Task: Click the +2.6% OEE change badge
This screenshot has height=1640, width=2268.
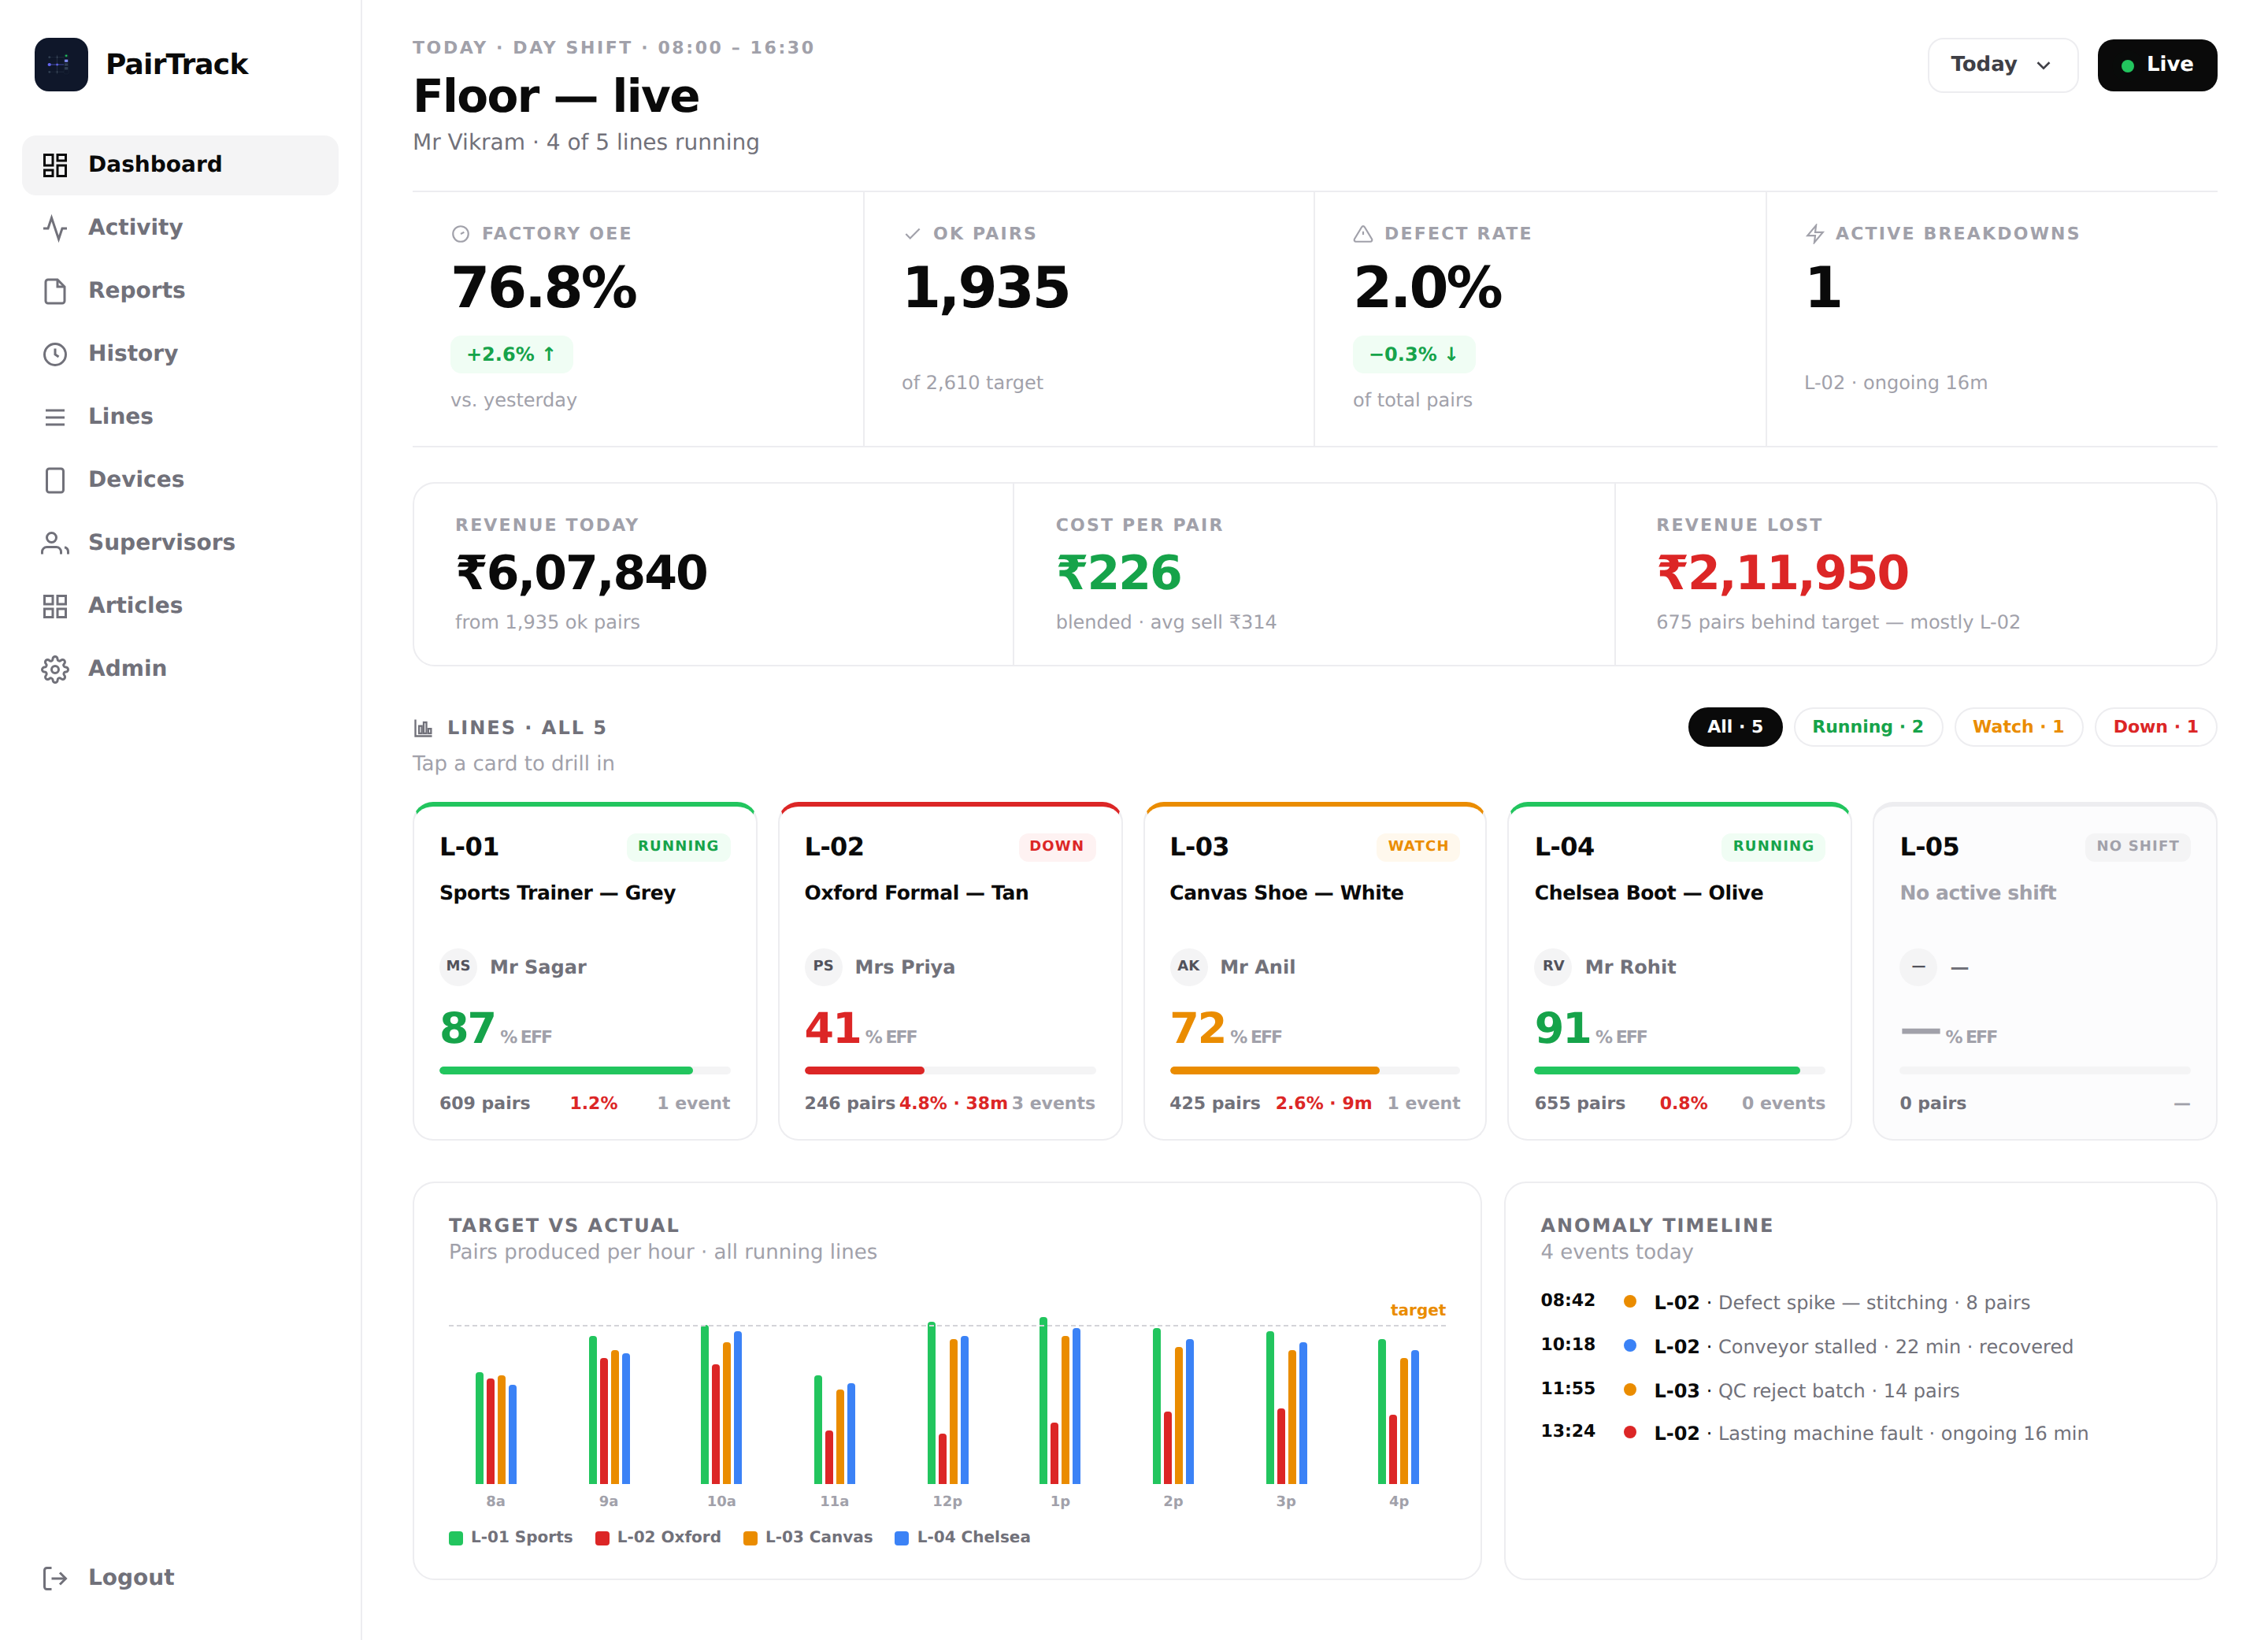Action: [511, 355]
